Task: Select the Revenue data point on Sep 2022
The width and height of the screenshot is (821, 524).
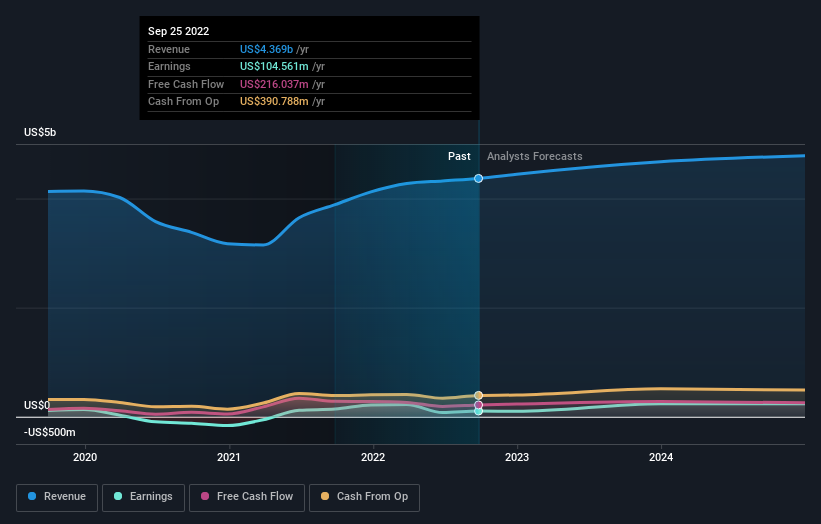Action: tap(479, 179)
